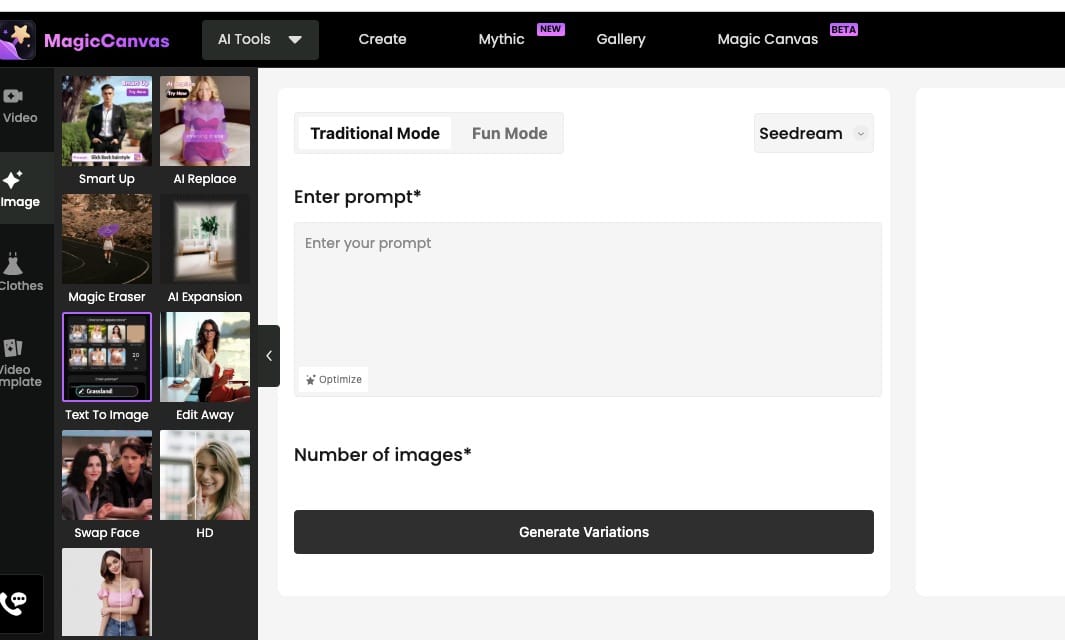Go to the Gallery page

tap(621, 39)
